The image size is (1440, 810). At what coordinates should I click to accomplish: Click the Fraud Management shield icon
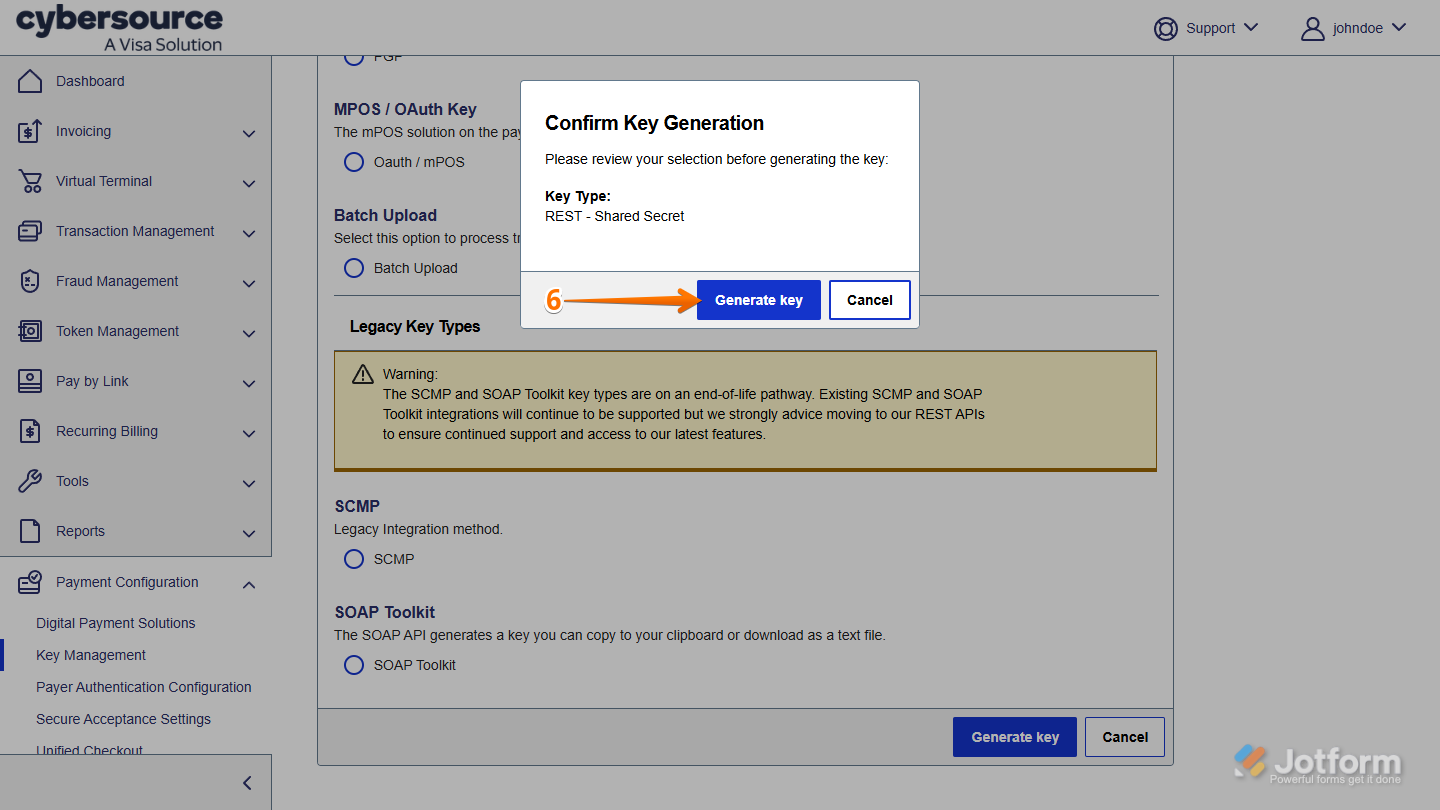[x=30, y=281]
